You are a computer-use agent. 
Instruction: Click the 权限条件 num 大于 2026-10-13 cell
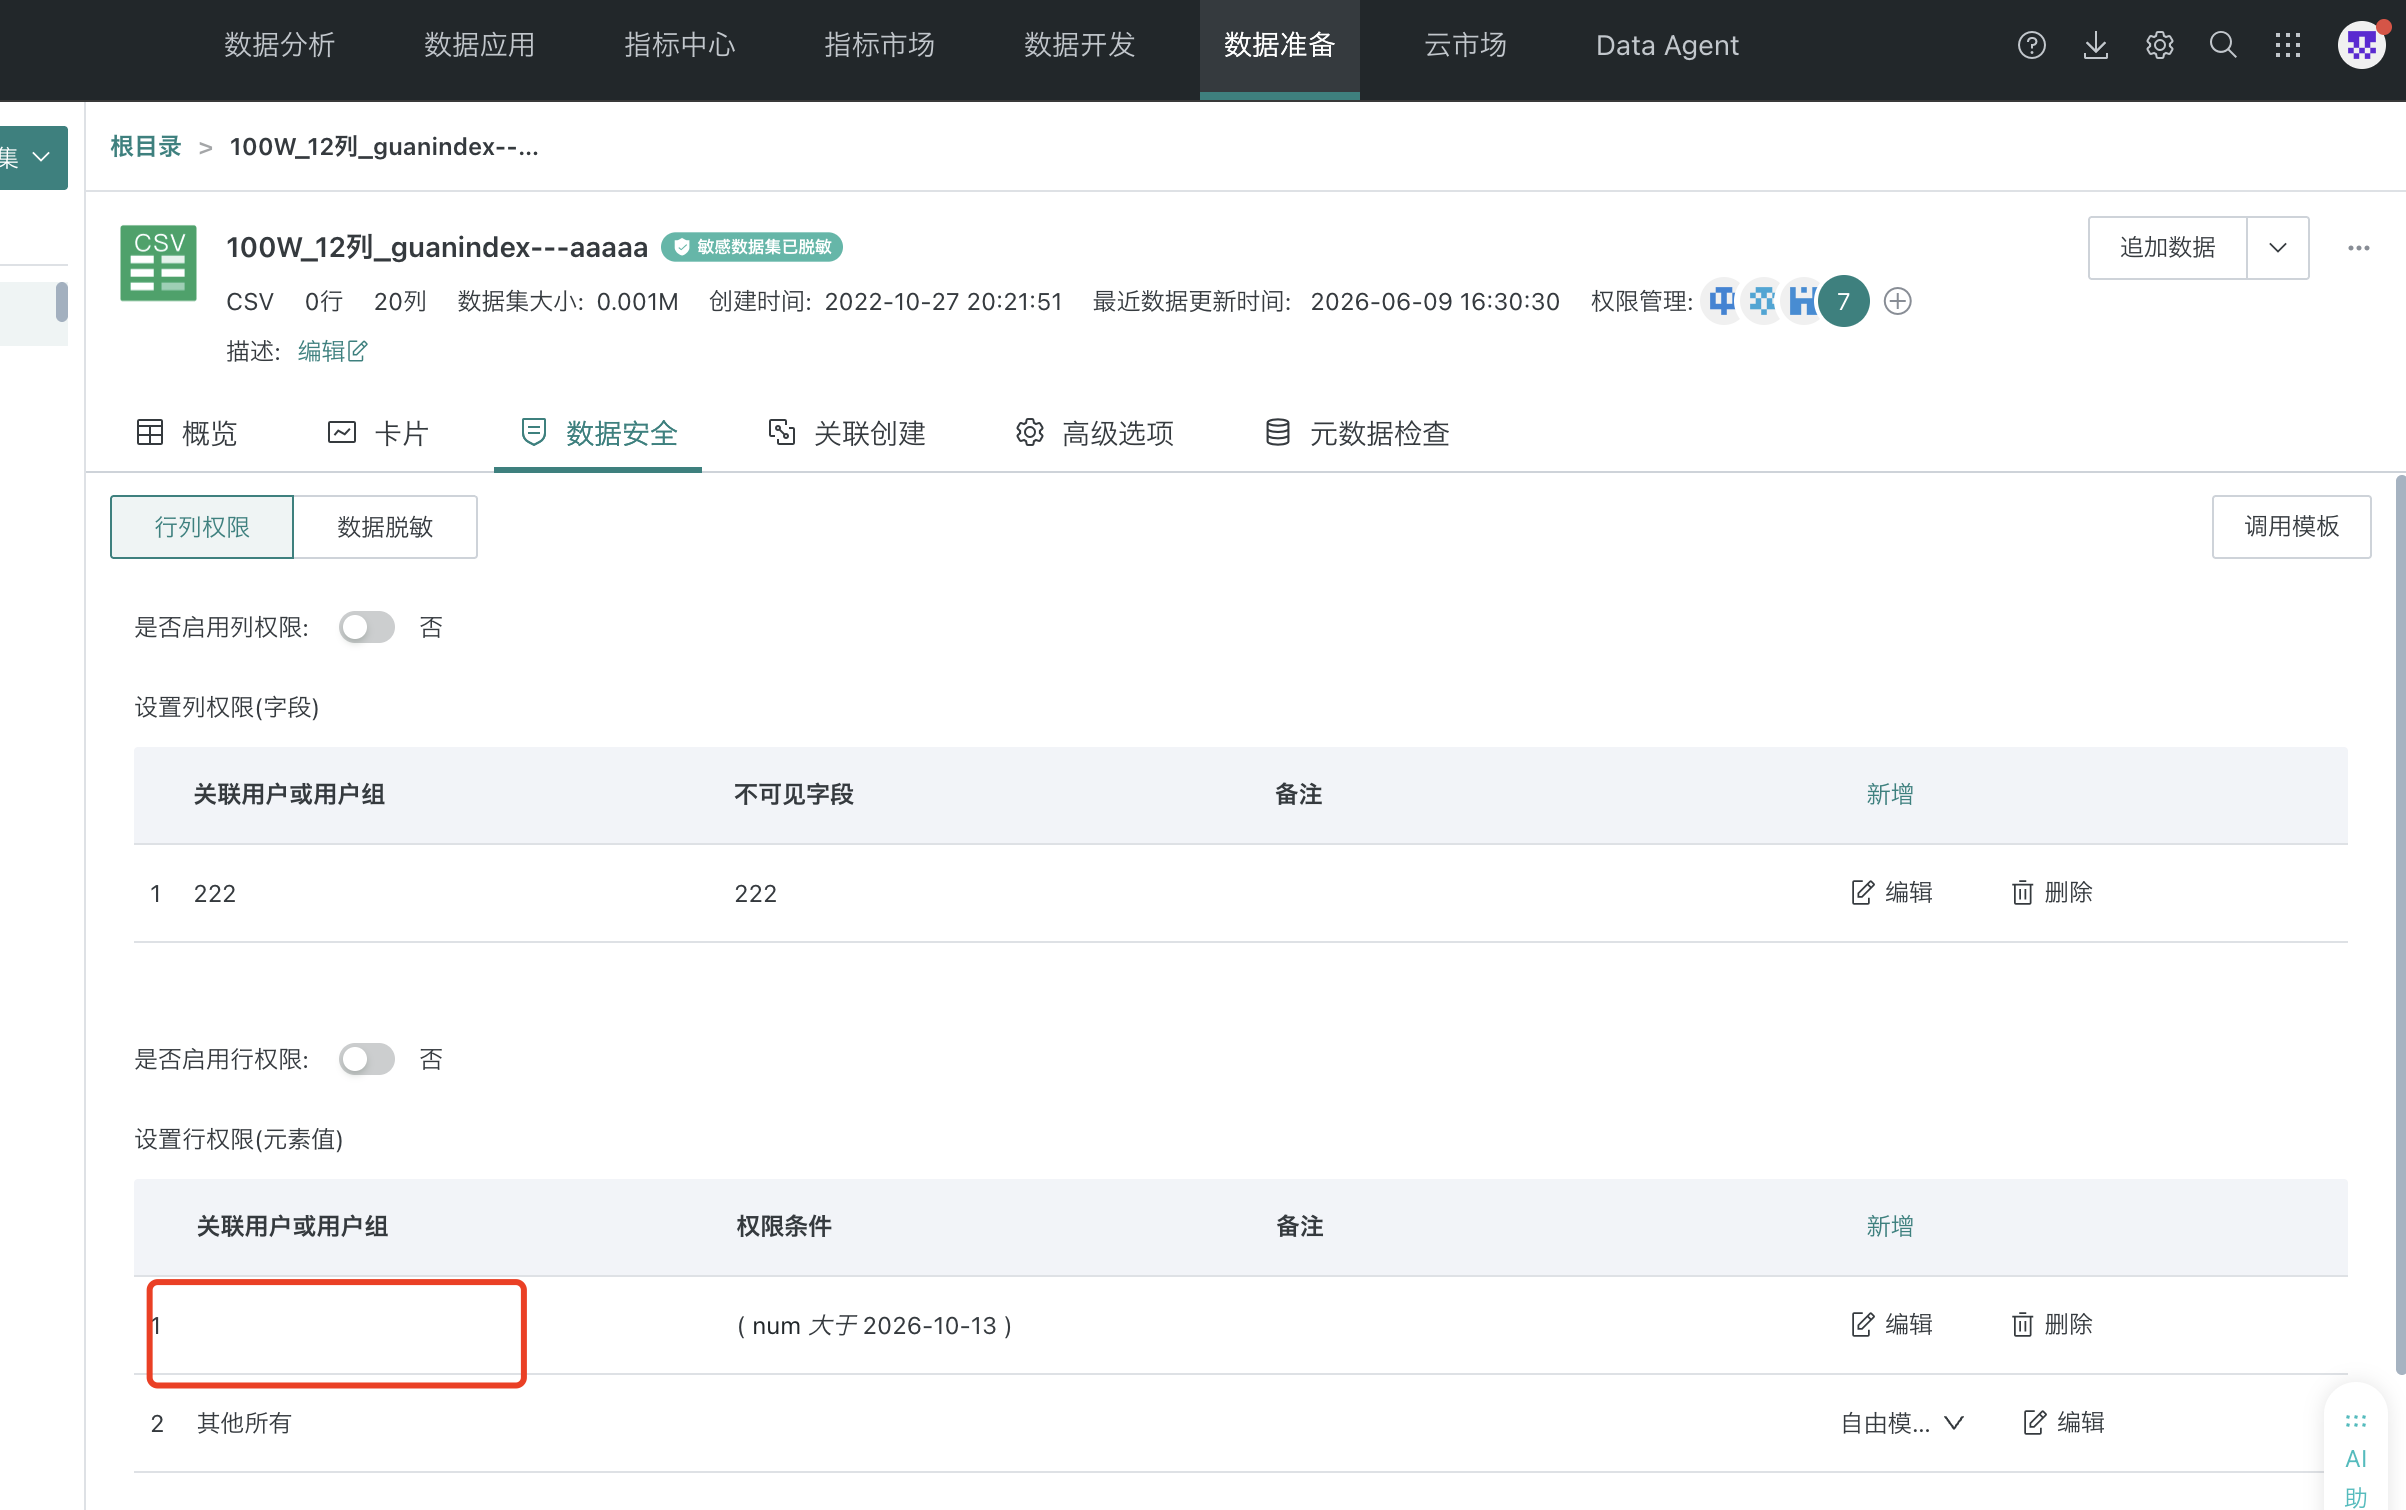click(874, 1325)
